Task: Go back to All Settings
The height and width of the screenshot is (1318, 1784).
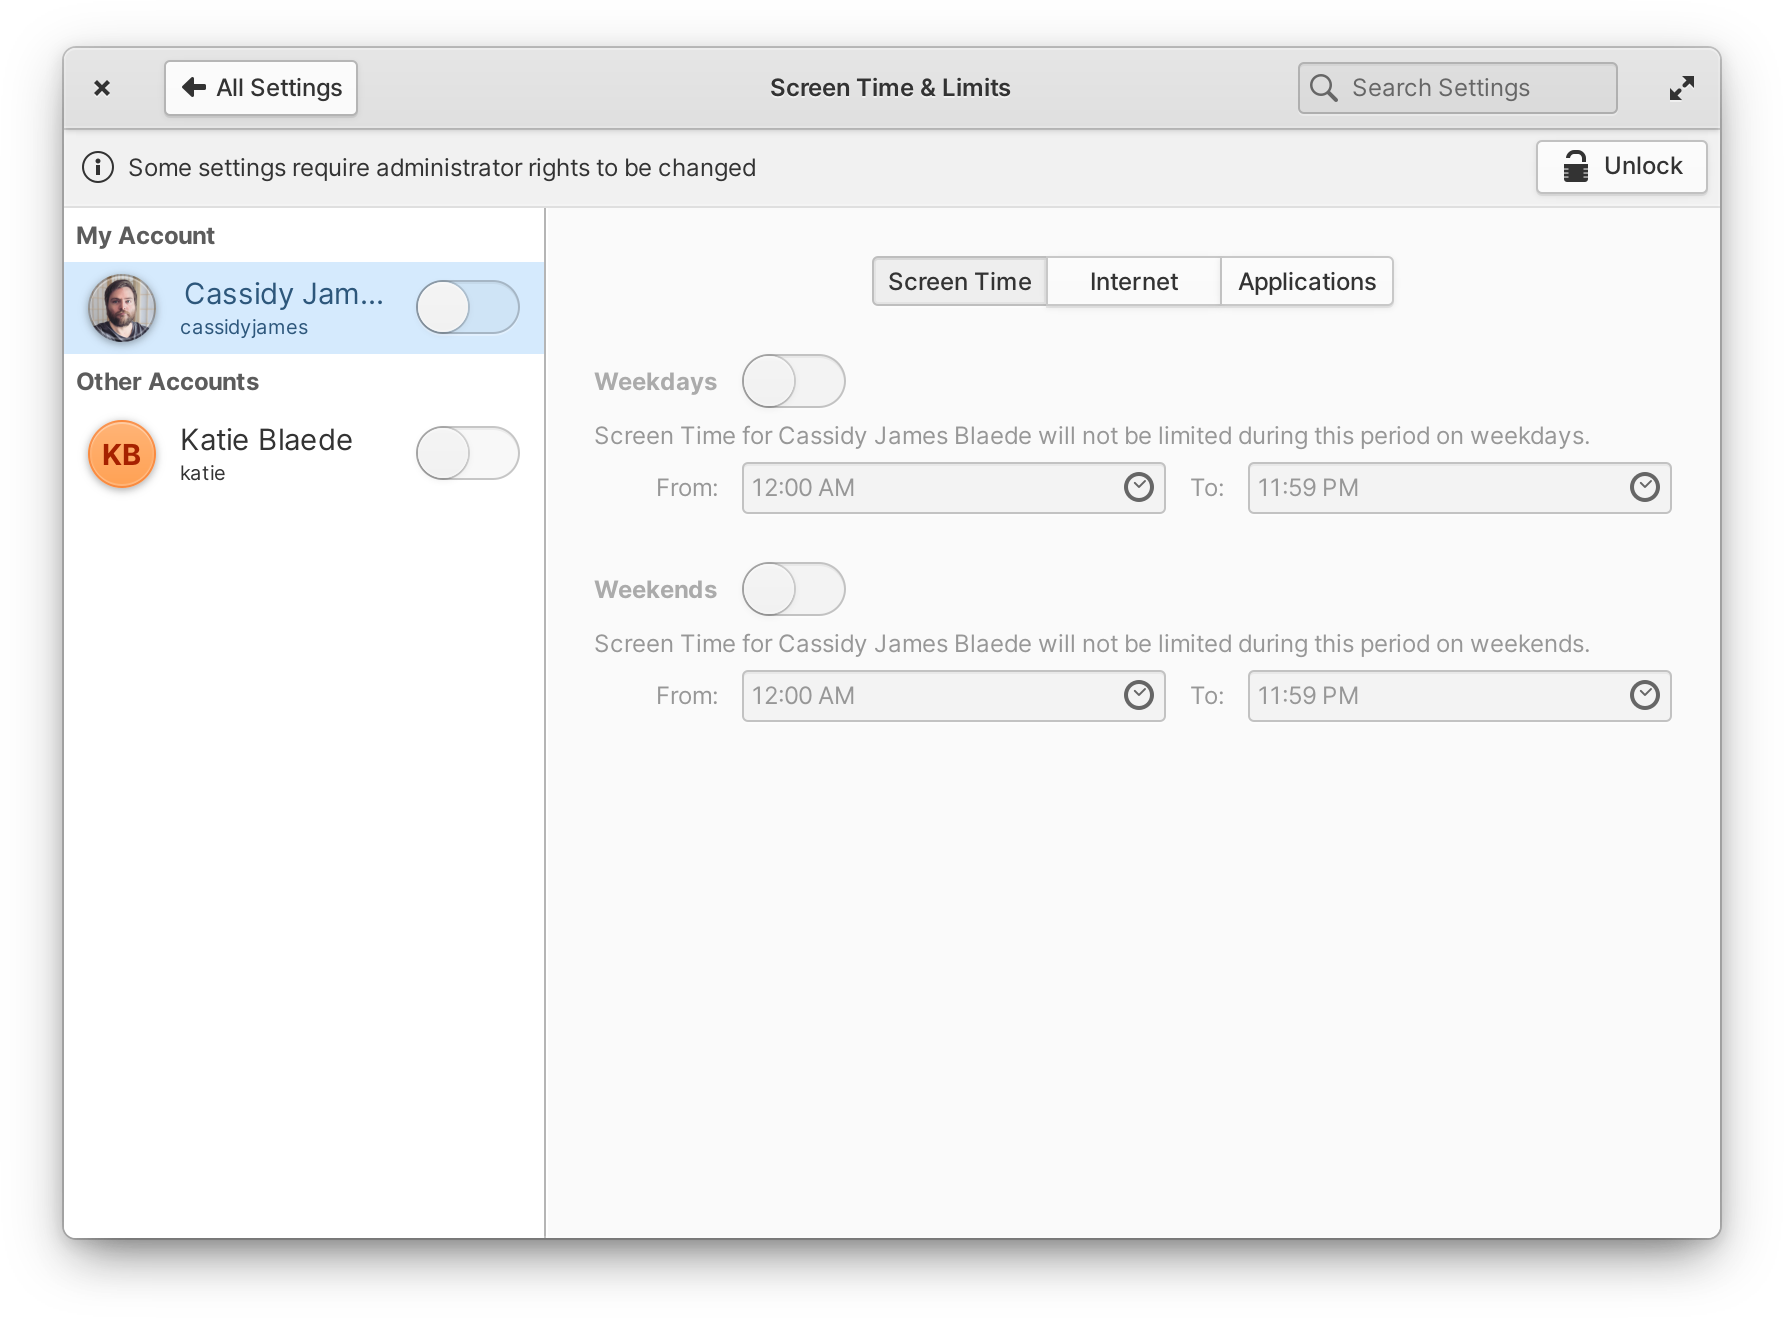Action: pyautogui.click(x=261, y=88)
